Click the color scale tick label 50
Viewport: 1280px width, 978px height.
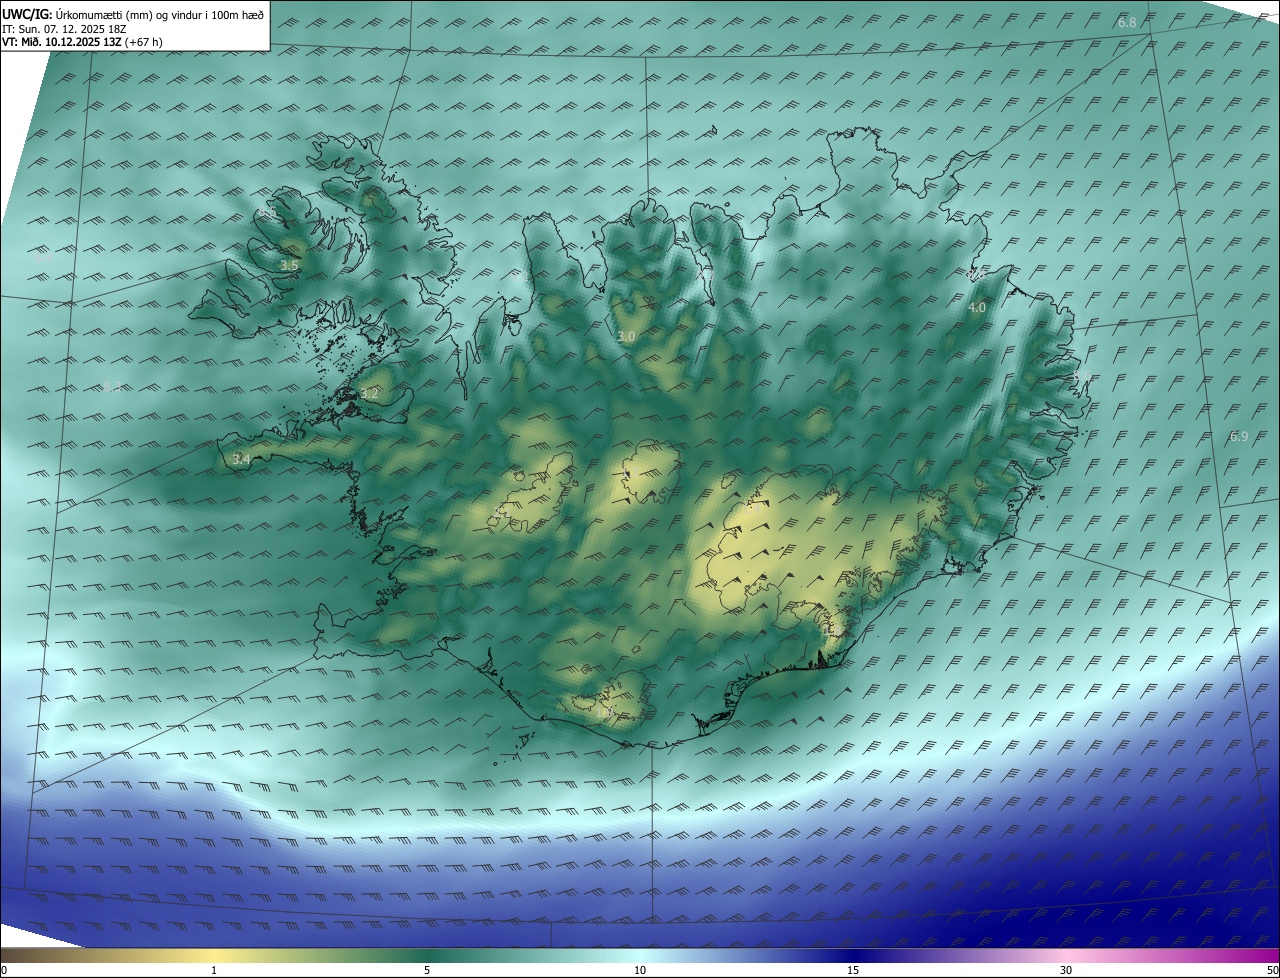(x=1272, y=971)
